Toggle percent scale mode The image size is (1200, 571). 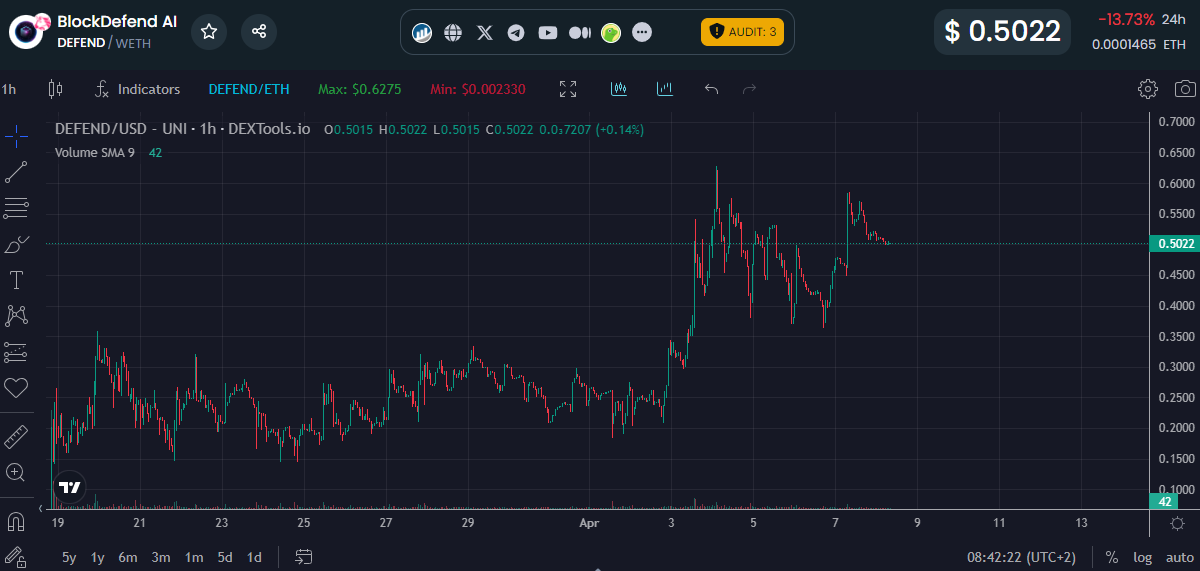(x=1112, y=557)
